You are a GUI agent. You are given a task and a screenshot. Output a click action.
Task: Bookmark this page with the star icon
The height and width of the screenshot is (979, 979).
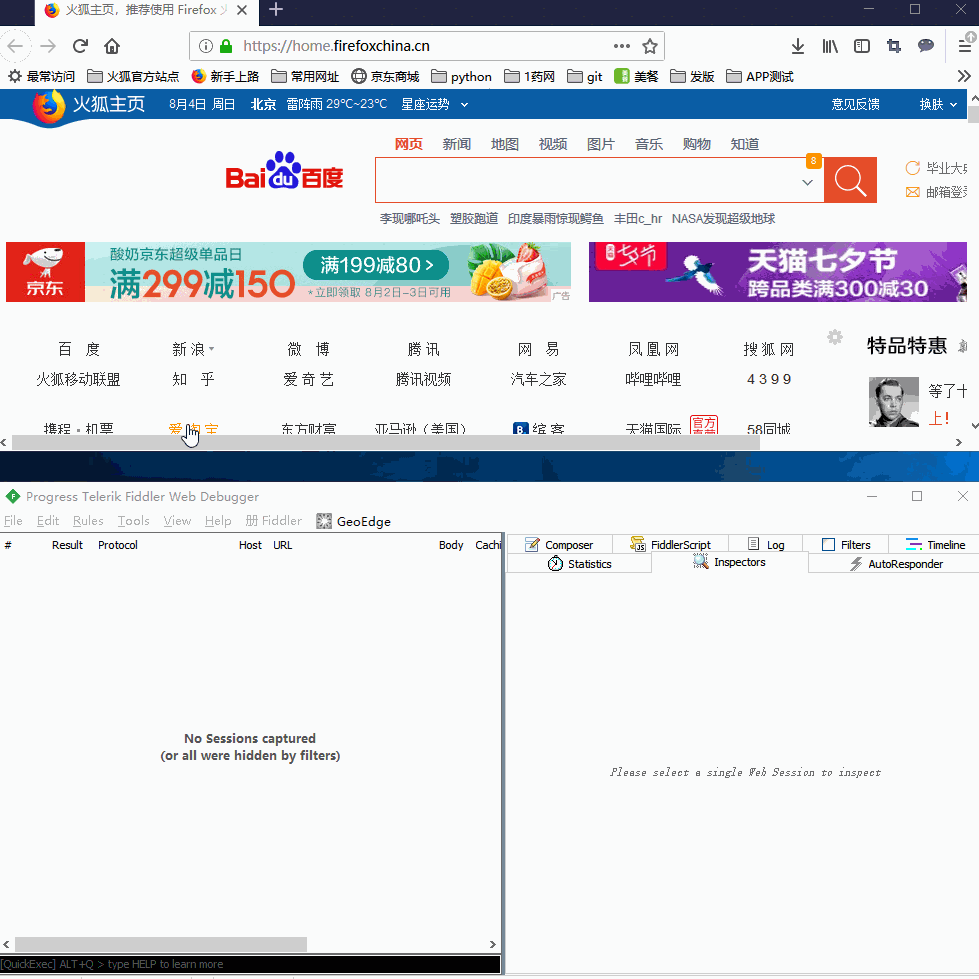[650, 46]
